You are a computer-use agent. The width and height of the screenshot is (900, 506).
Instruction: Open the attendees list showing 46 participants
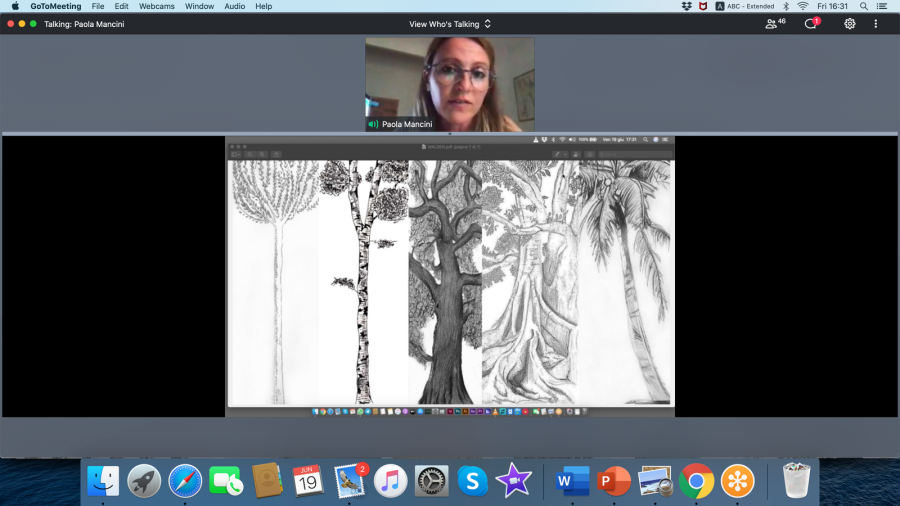point(775,24)
